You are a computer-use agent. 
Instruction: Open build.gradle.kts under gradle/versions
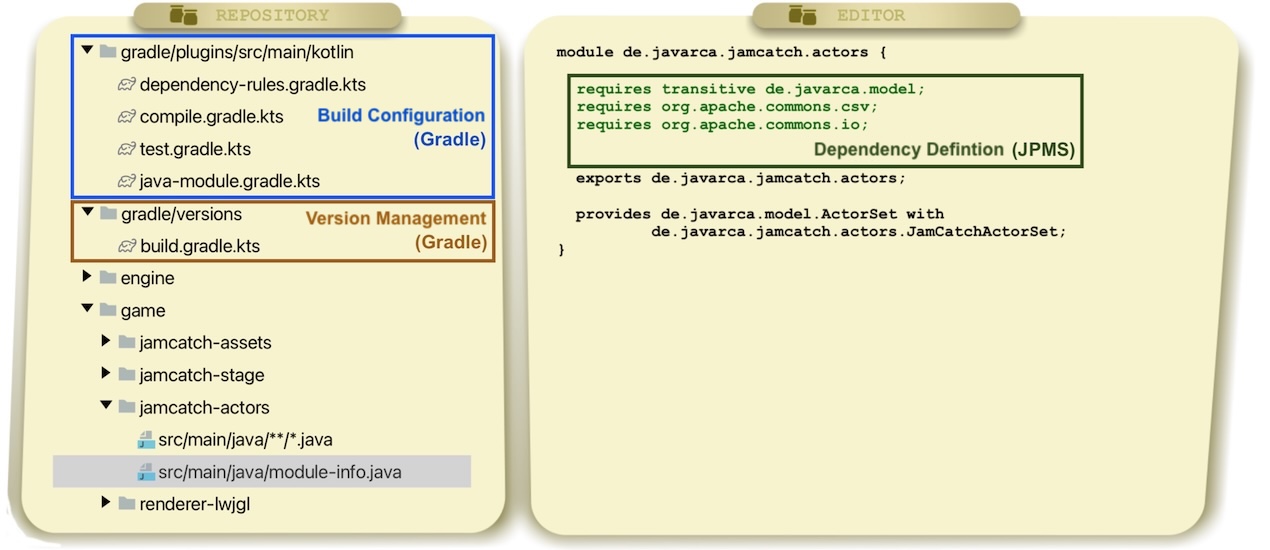pos(200,246)
